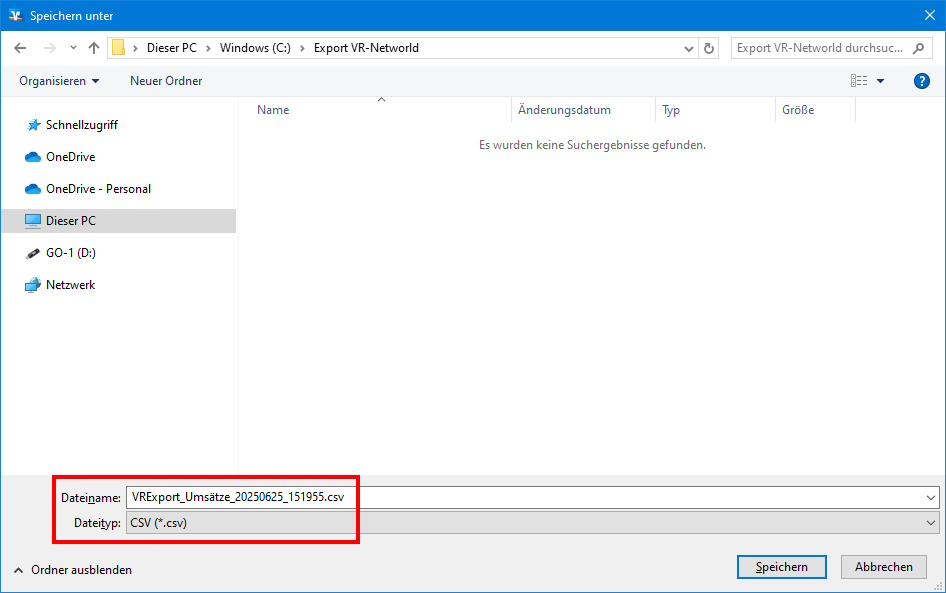
Task: Open help with the question mark icon
Action: [921, 81]
